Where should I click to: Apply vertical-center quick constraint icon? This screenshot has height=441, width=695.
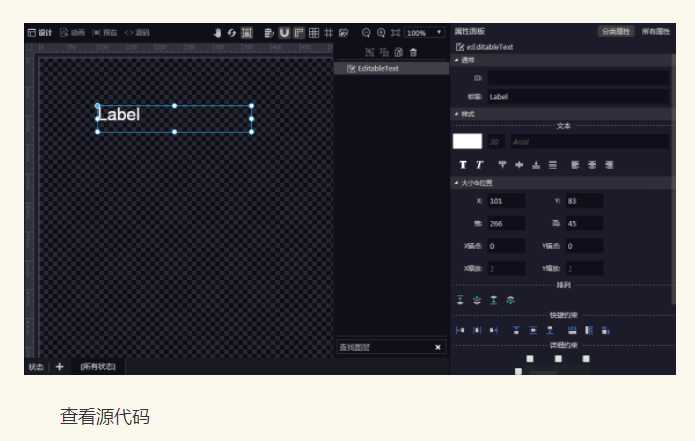(x=533, y=330)
